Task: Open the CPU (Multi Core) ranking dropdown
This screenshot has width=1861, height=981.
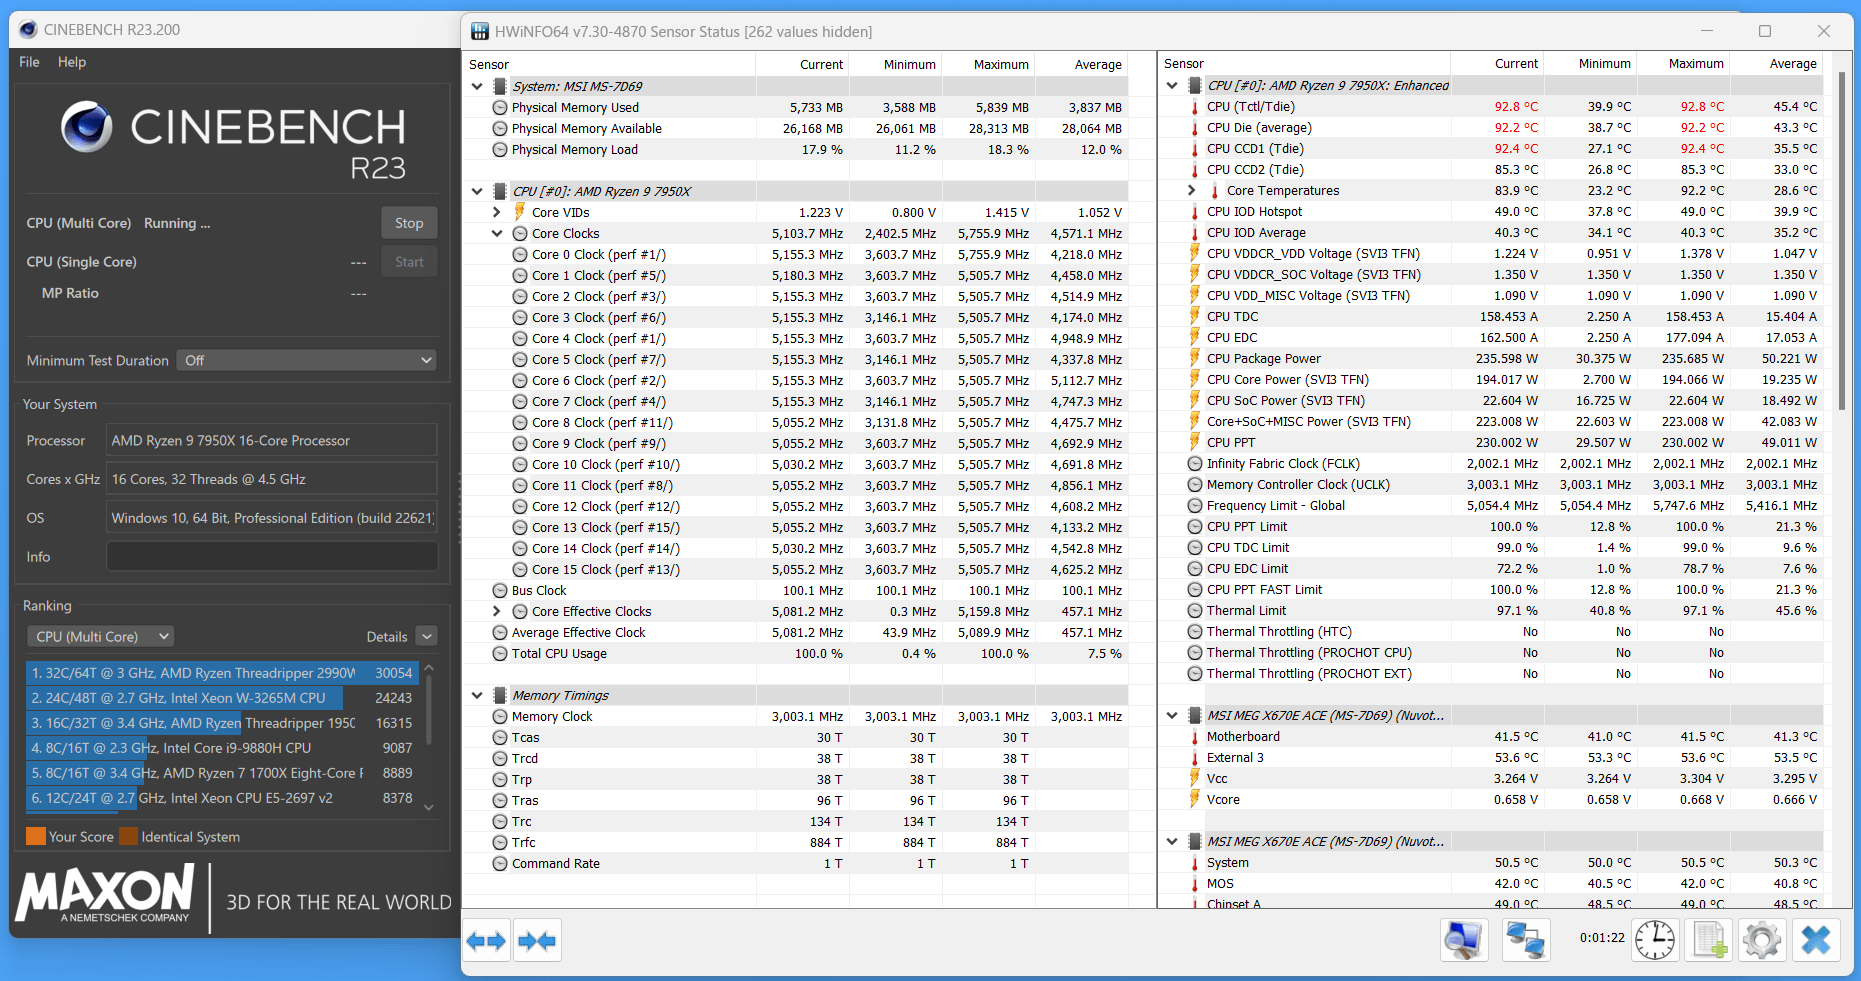Action: [x=101, y=636]
